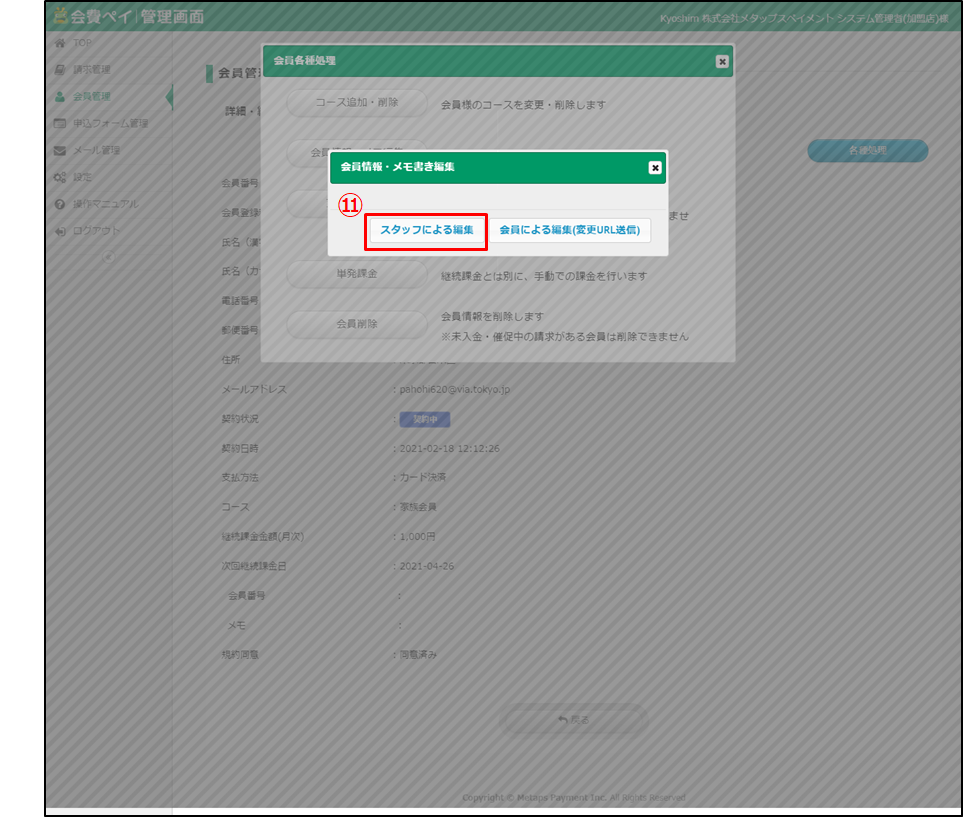Collapse the sidebar with the double-chevron
Screen dimensions: 963x817
click(109, 256)
